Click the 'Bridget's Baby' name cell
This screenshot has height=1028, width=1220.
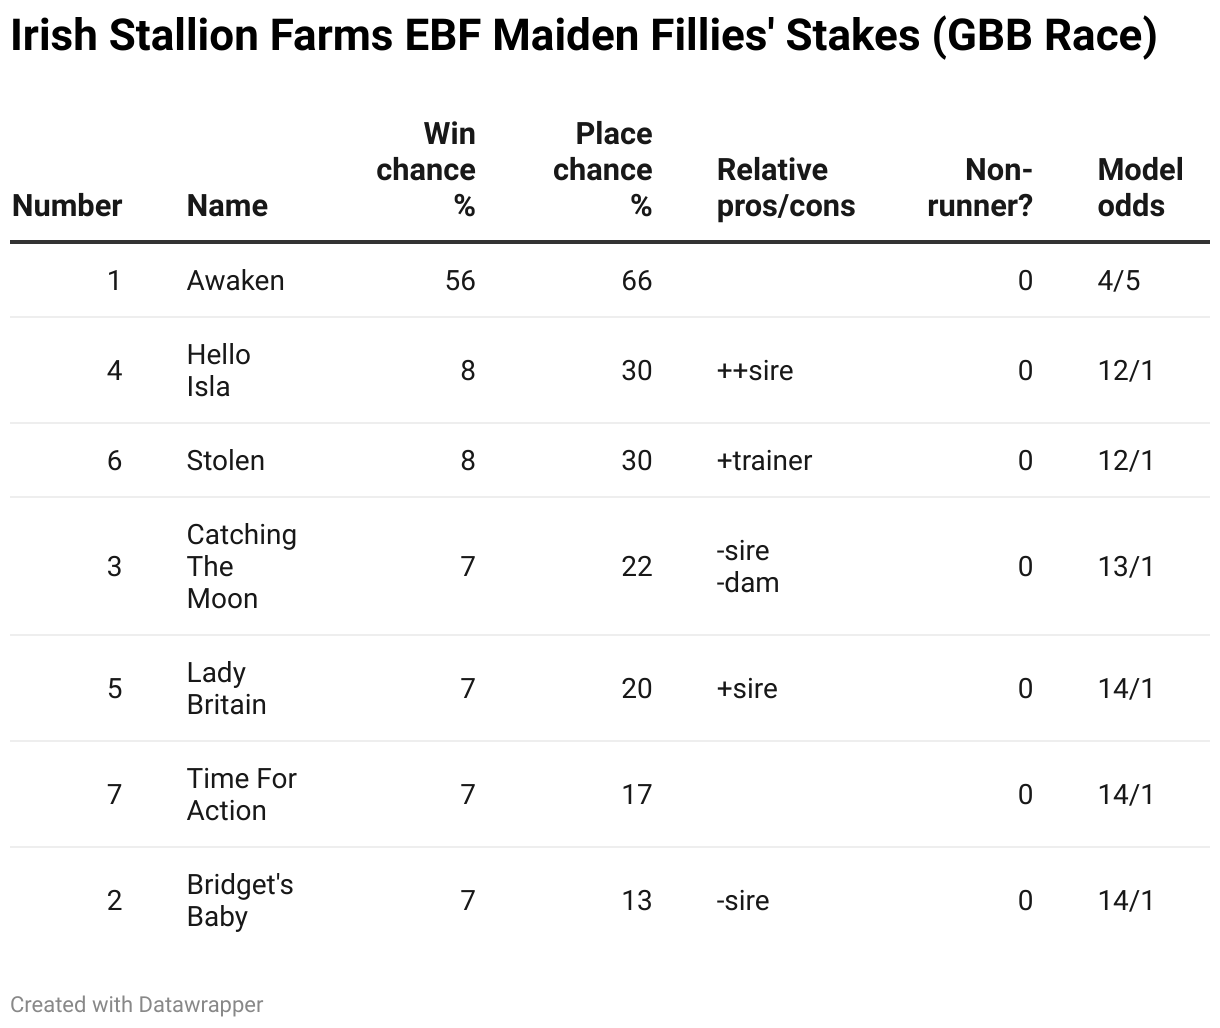(240, 901)
